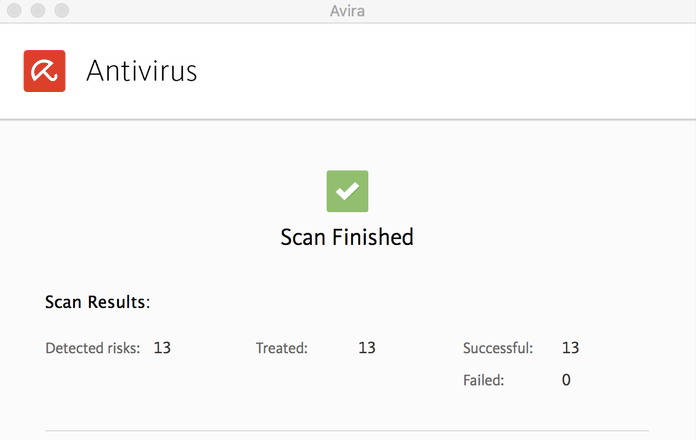This screenshot has width=696, height=440.
Task: Select the Treated count 13
Action: 367,348
